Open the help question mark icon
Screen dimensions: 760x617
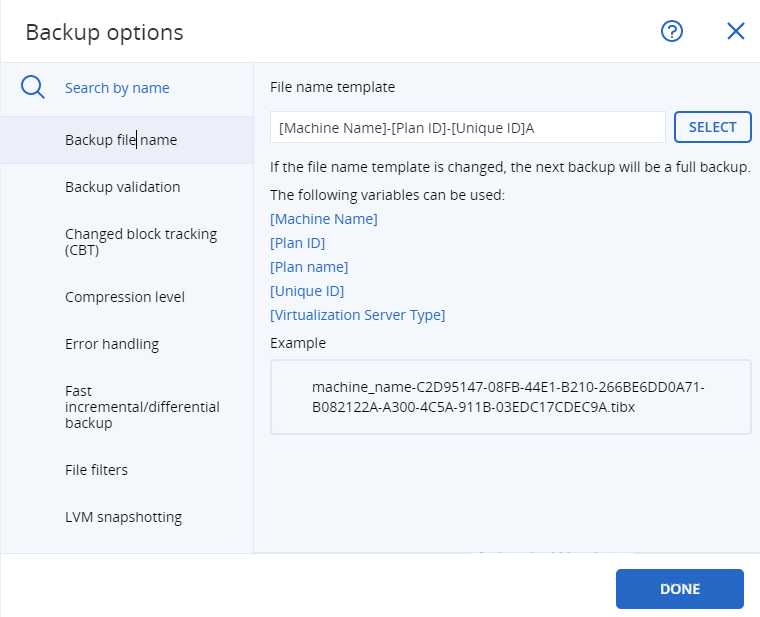[x=672, y=32]
